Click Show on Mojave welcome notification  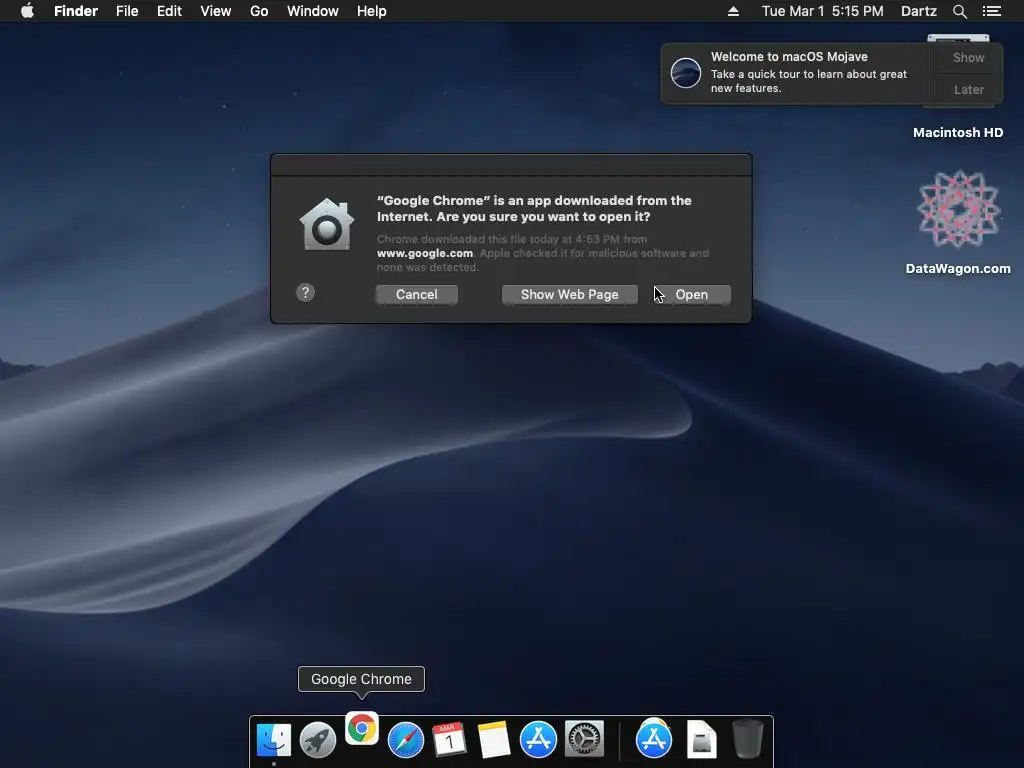click(x=968, y=57)
